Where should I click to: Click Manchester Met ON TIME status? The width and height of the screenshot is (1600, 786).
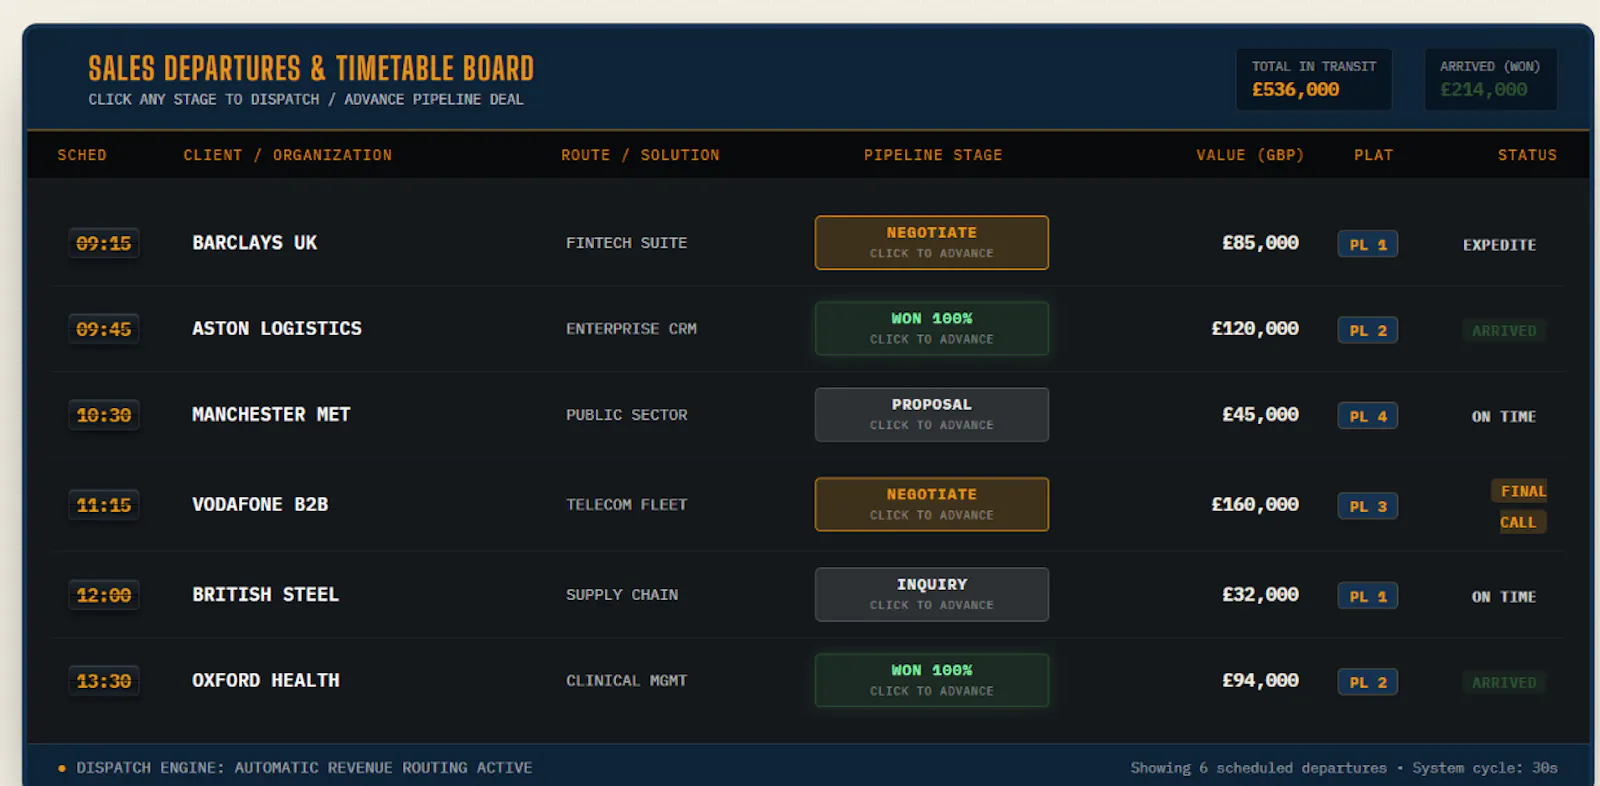coord(1504,417)
